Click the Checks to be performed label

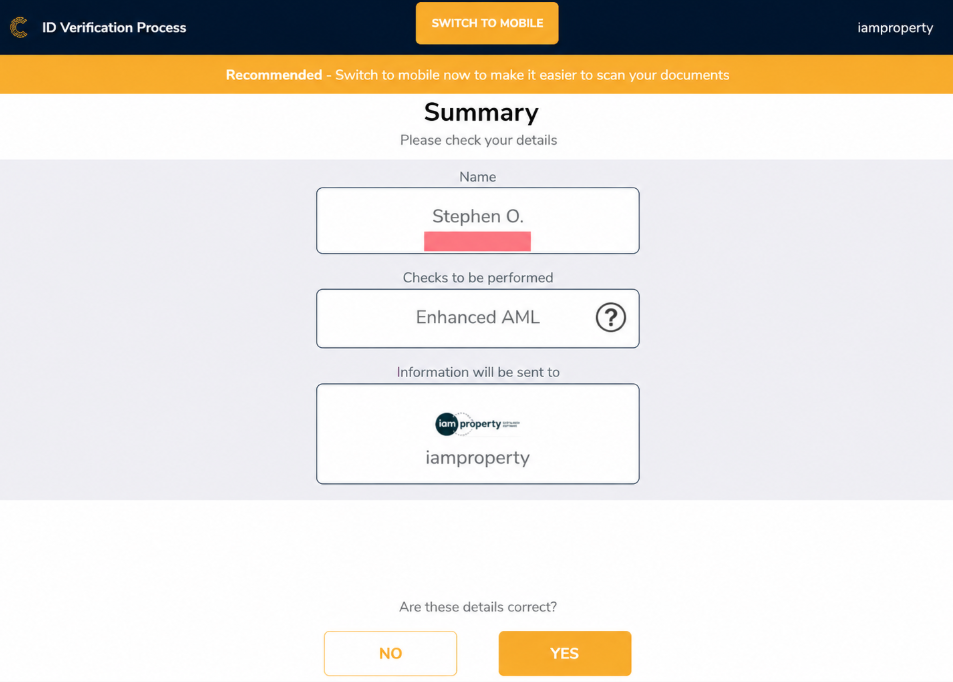pos(478,278)
